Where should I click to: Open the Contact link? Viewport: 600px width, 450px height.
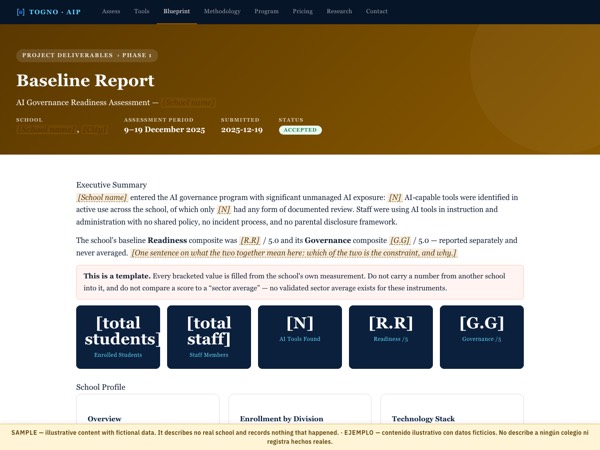(x=377, y=11)
